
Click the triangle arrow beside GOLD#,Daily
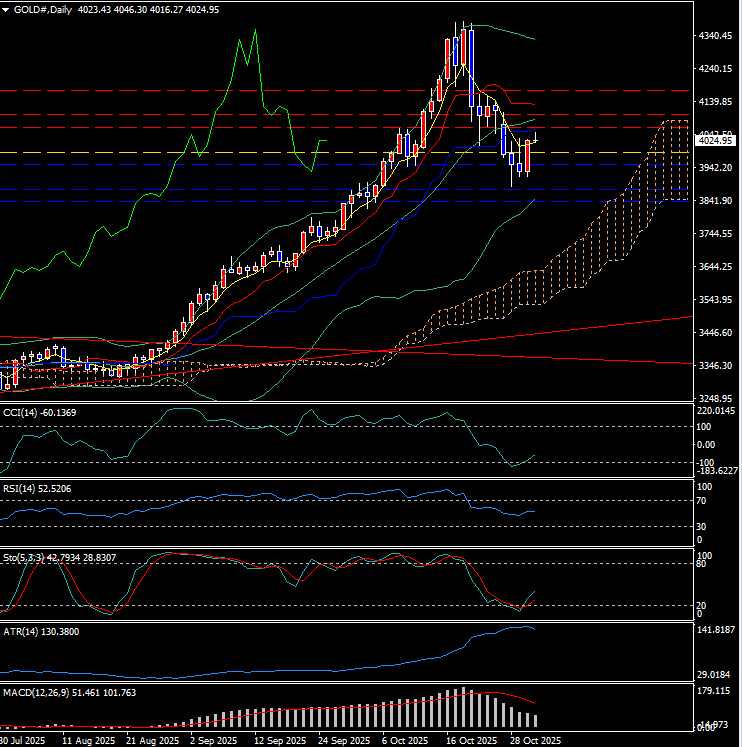point(6,8)
